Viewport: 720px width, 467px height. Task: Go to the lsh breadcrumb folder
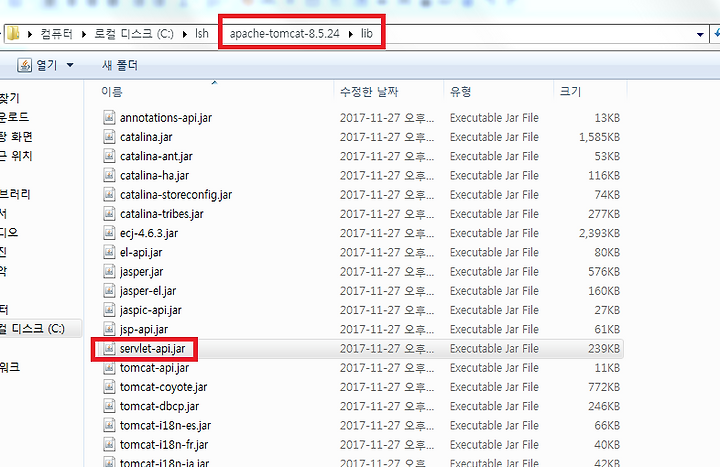[202, 34]
